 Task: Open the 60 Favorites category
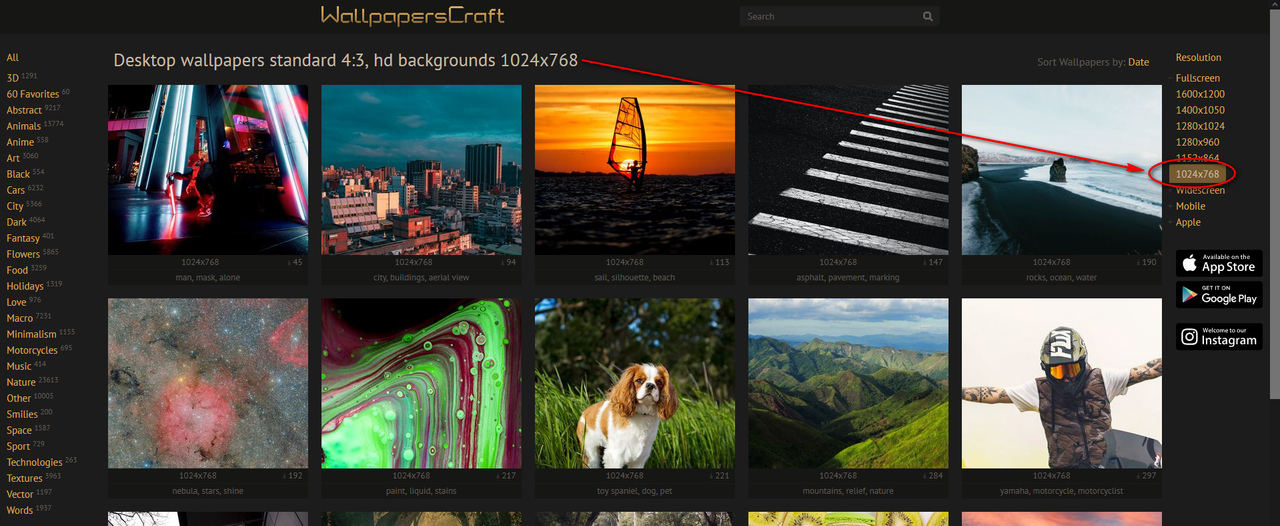pos(33,94)
